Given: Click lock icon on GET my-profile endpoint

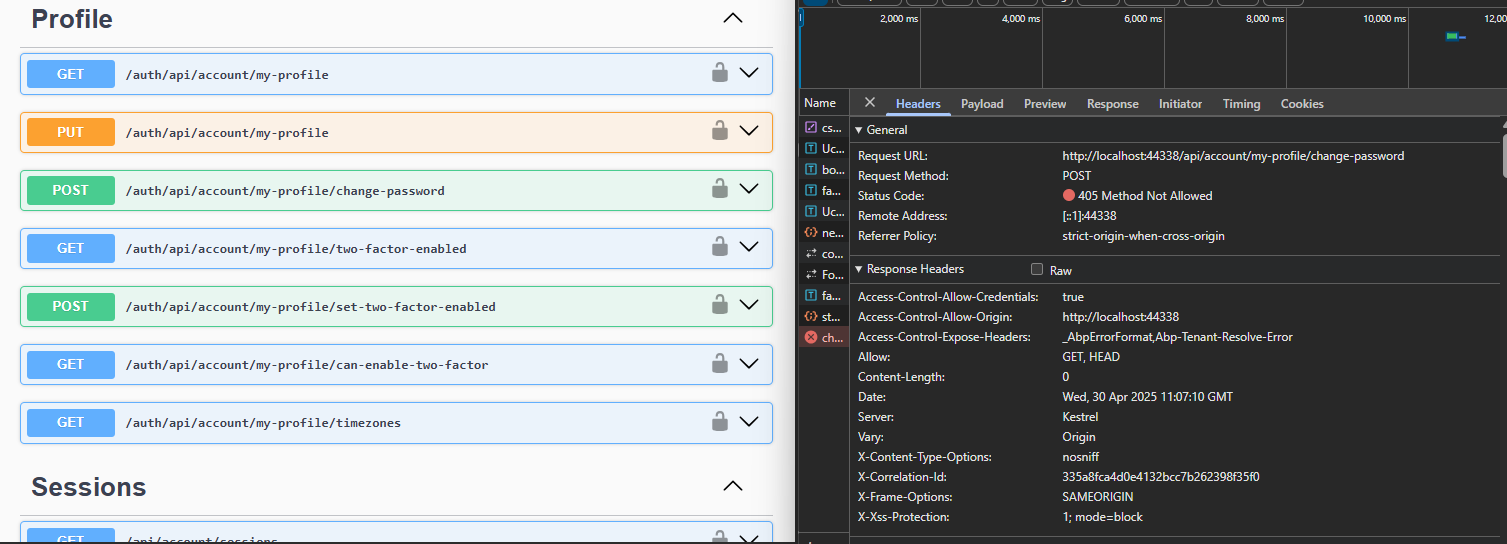Looking at the screenshot, I should tap(718, 73).
